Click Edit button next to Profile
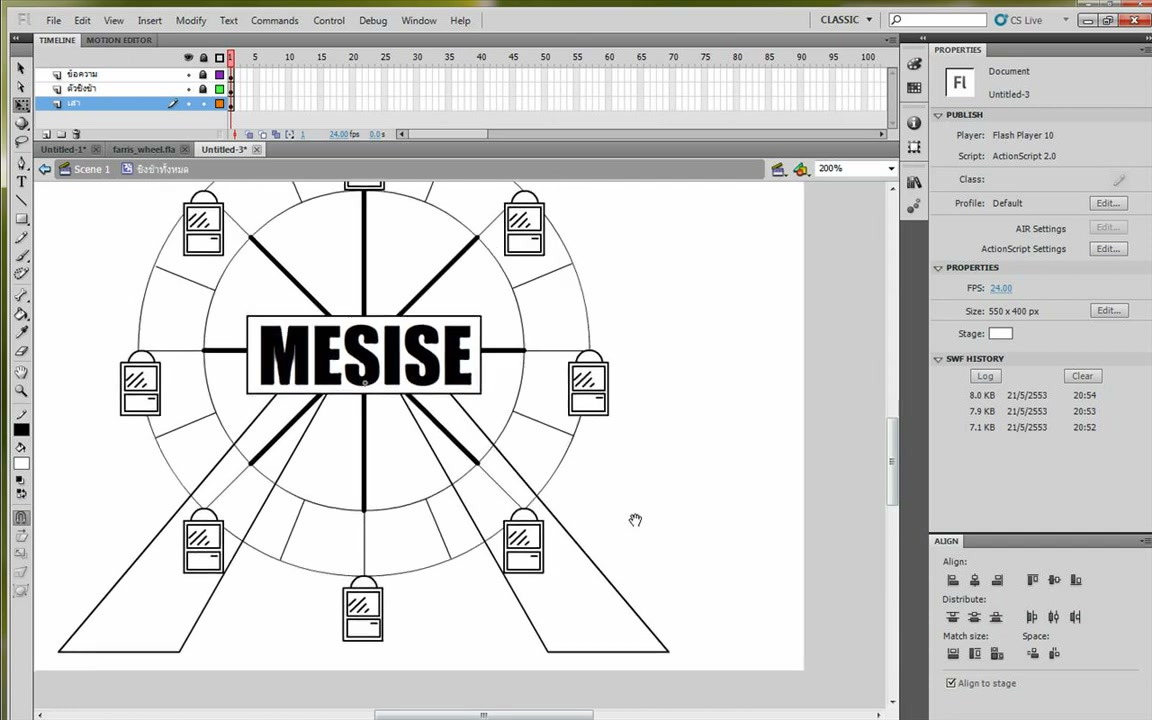Screen dimensions: 1152x720 pos(1108,204)
